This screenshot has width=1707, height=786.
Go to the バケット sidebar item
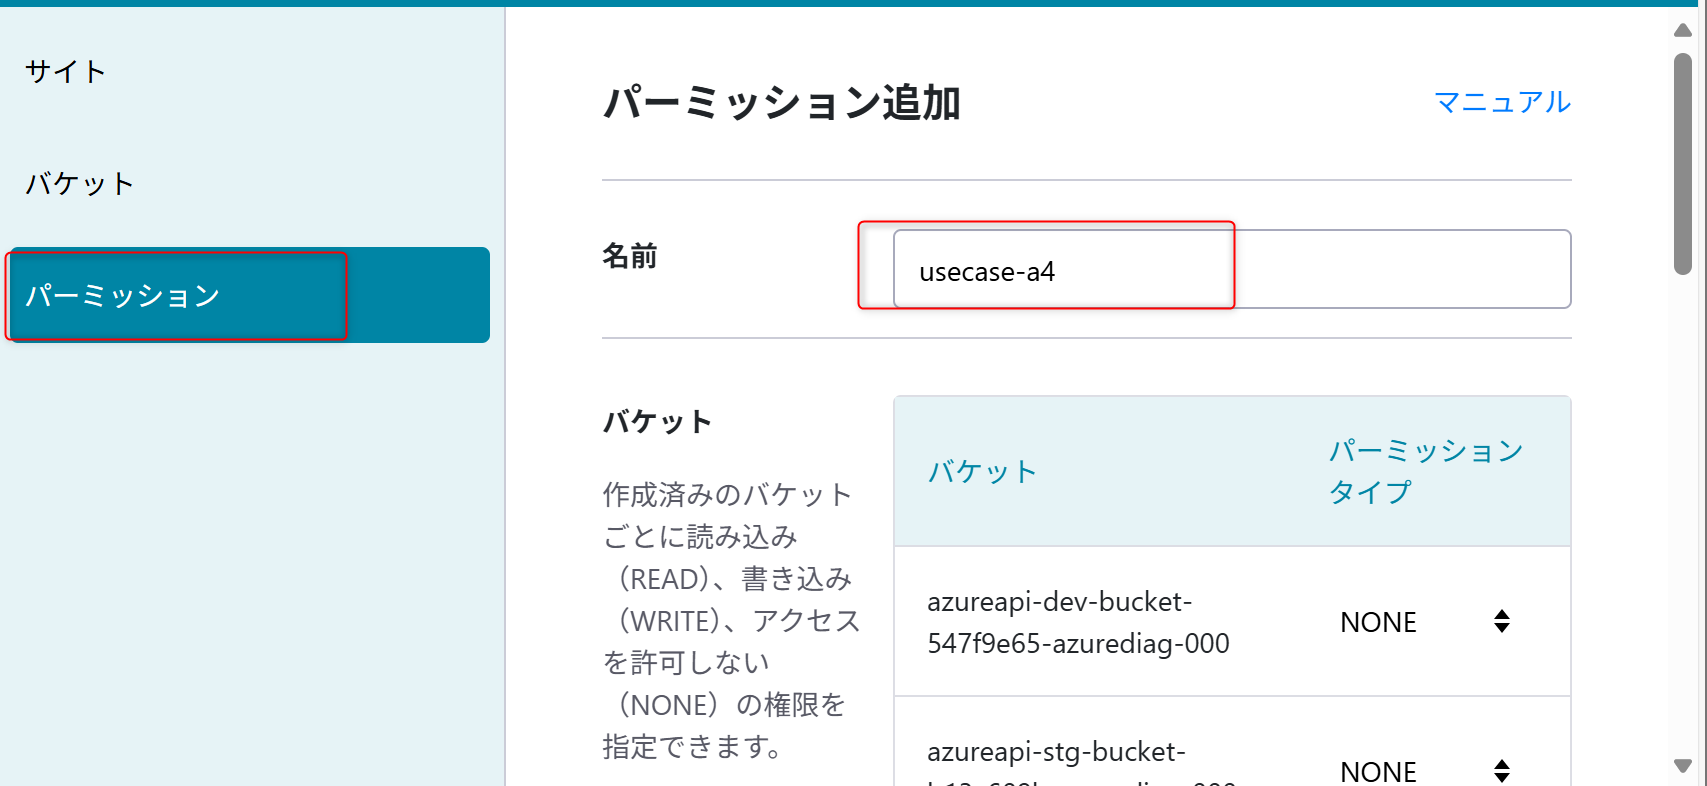point(80,184)
